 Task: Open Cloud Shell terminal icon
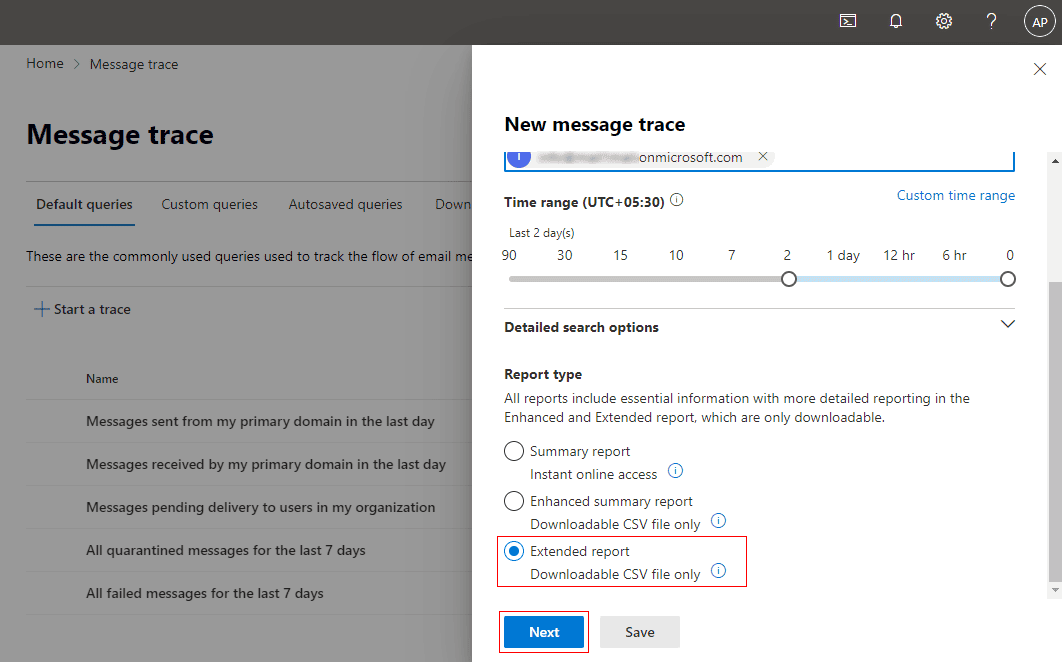(848, 21)
